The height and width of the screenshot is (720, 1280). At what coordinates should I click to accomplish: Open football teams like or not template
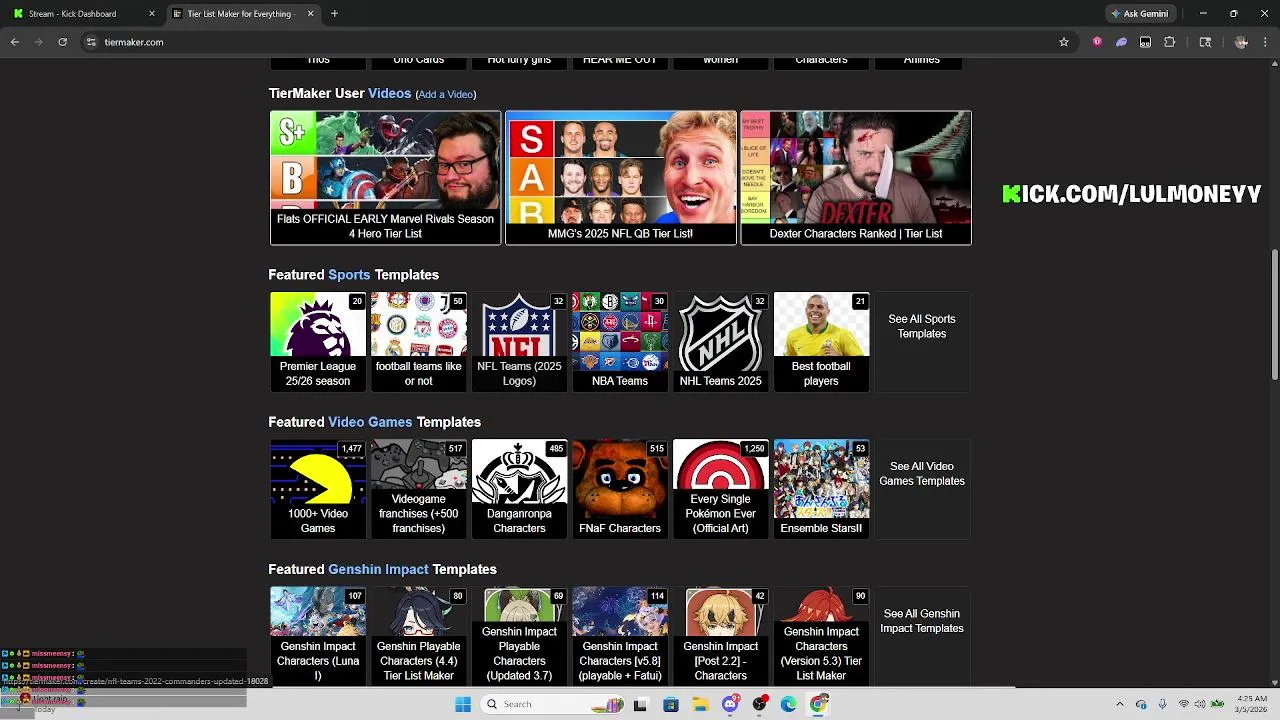[x=418, y=341]
